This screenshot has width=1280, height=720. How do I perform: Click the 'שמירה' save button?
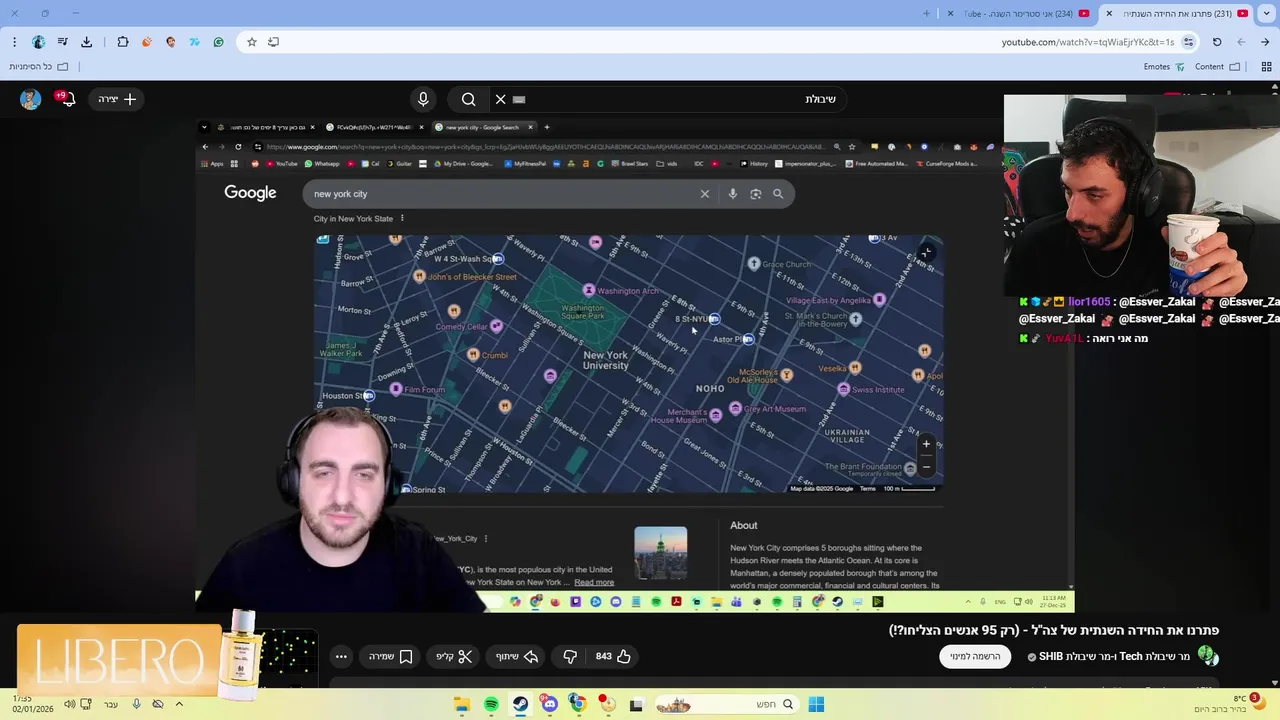[x=391, y=656]
